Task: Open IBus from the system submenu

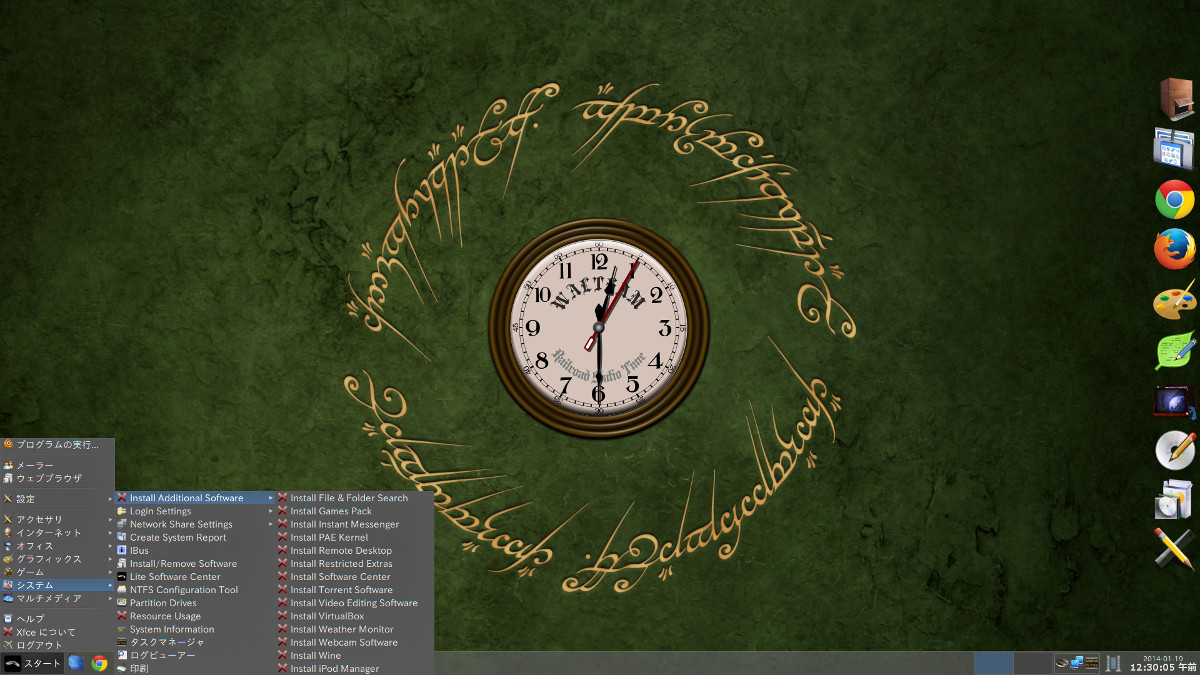Action: pyautogui.click(x=195, y=550)
